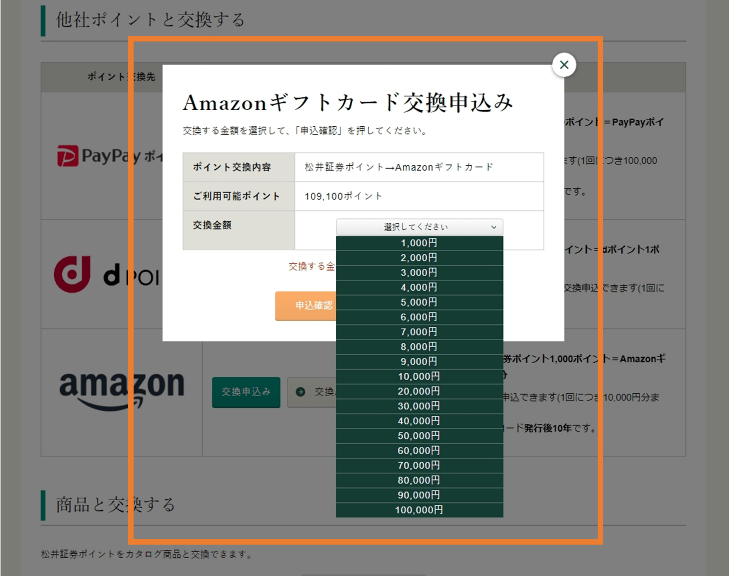Open the 選択してください amount dropdown
The height and width of the screenshot is (578, 729).
(419, 227)
